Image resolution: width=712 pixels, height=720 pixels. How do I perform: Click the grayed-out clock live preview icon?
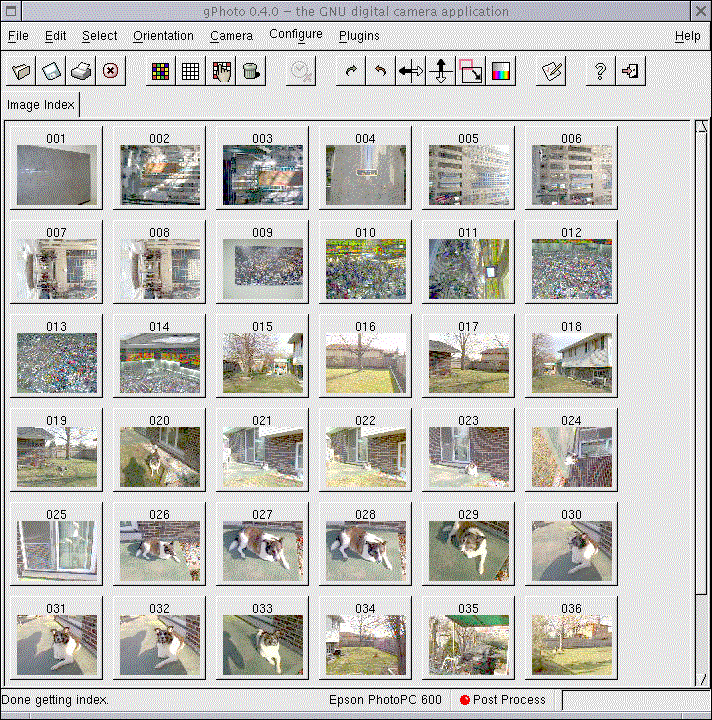click(301, 71)
